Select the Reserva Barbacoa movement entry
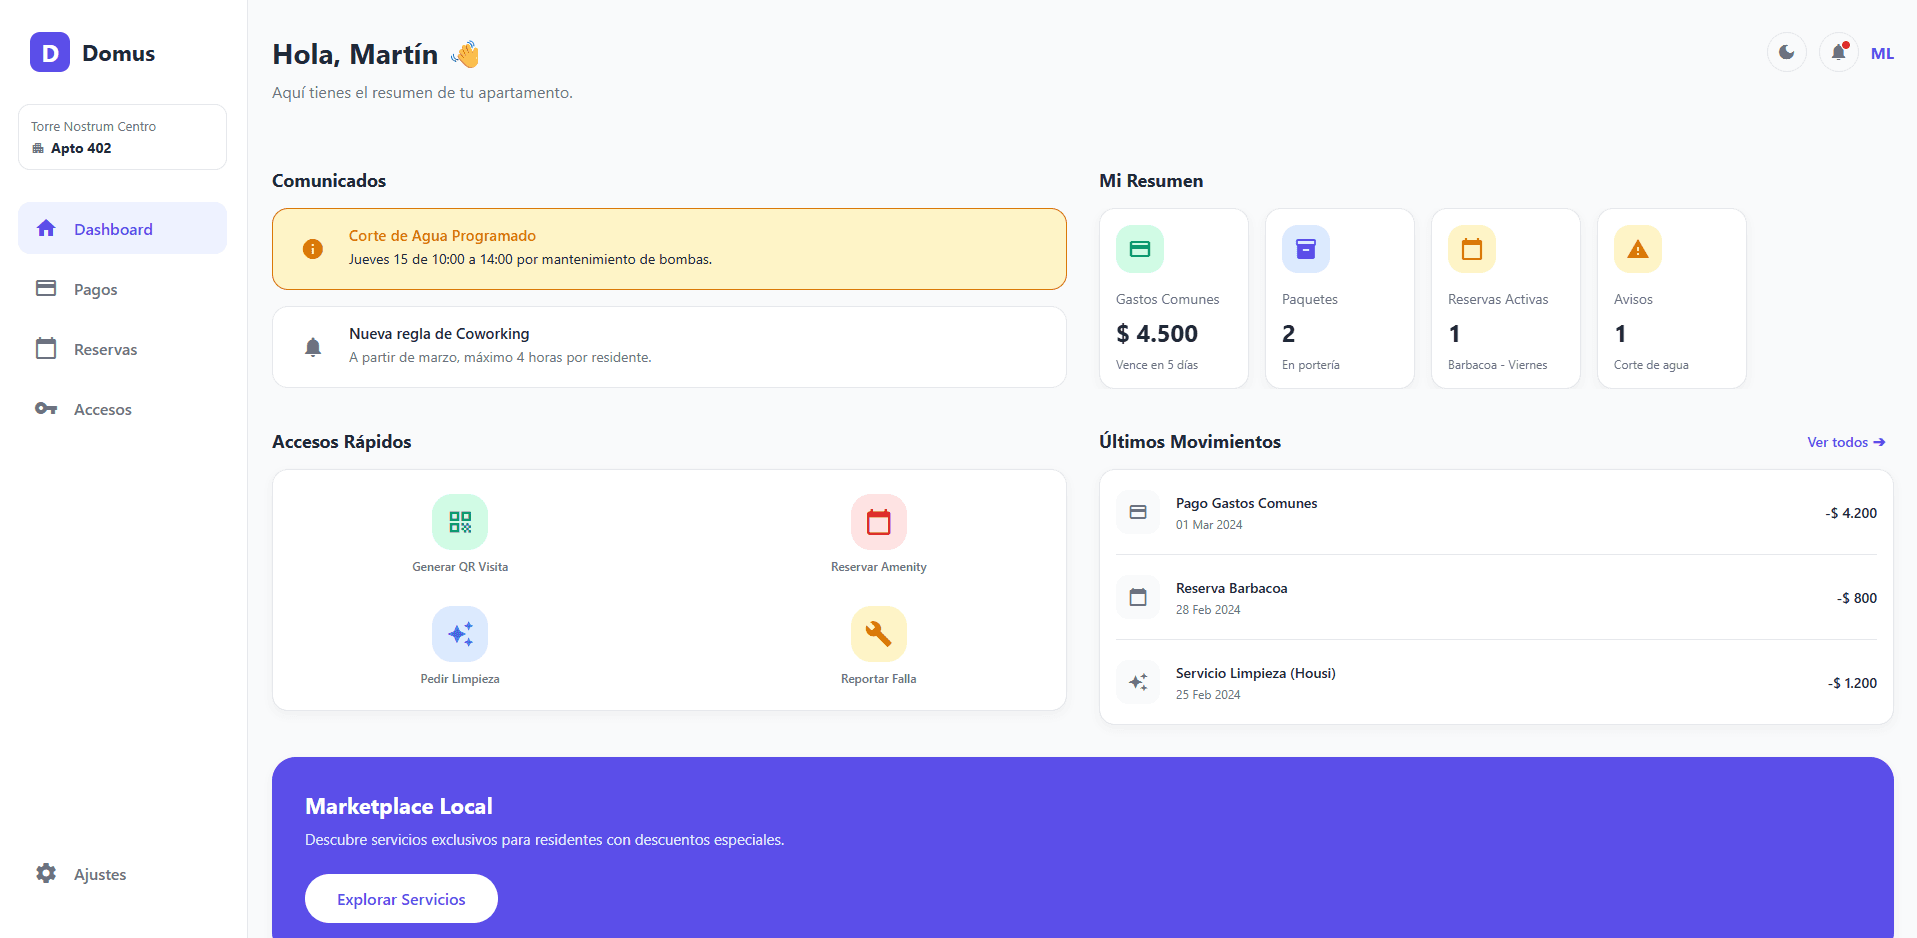 [1231, 597]
